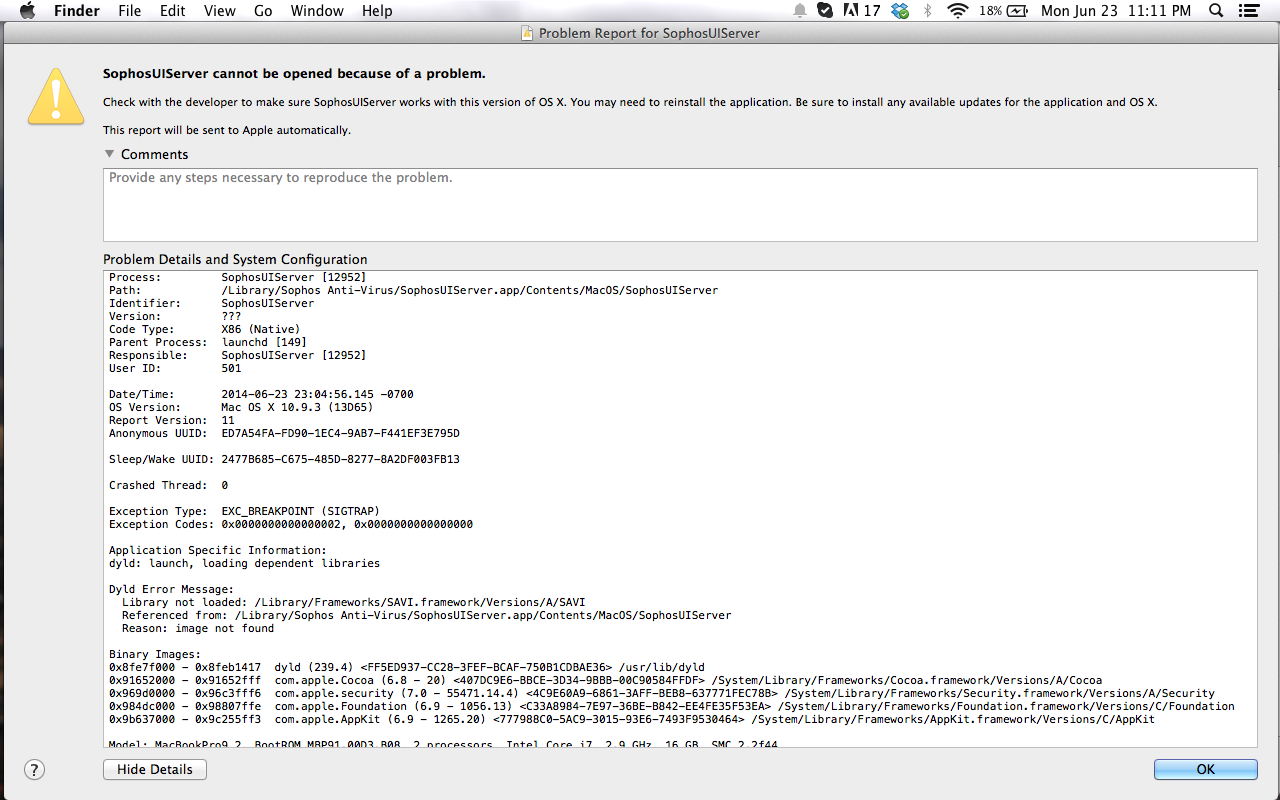The image size is (1280, 800).
Task: Open Notification Center list icon
Action: 1248,11
